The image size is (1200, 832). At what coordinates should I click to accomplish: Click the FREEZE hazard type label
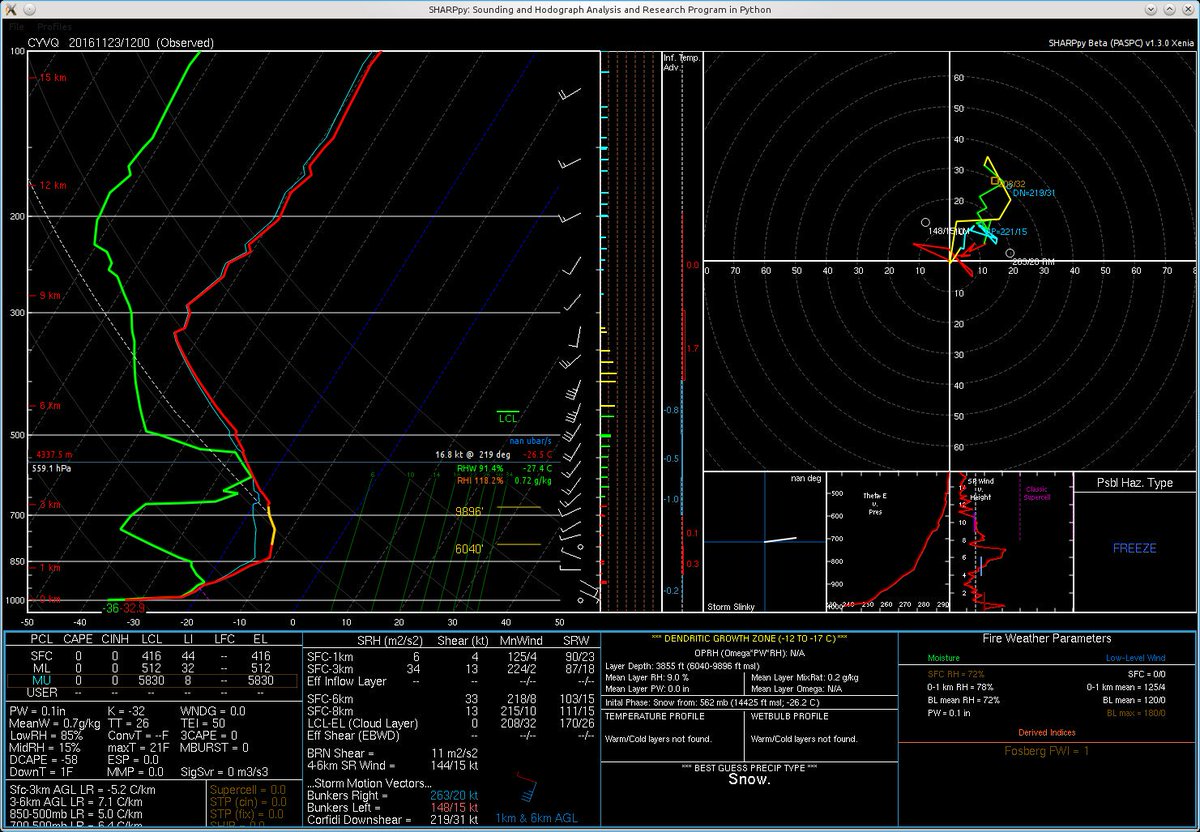tap(1134, 549)
